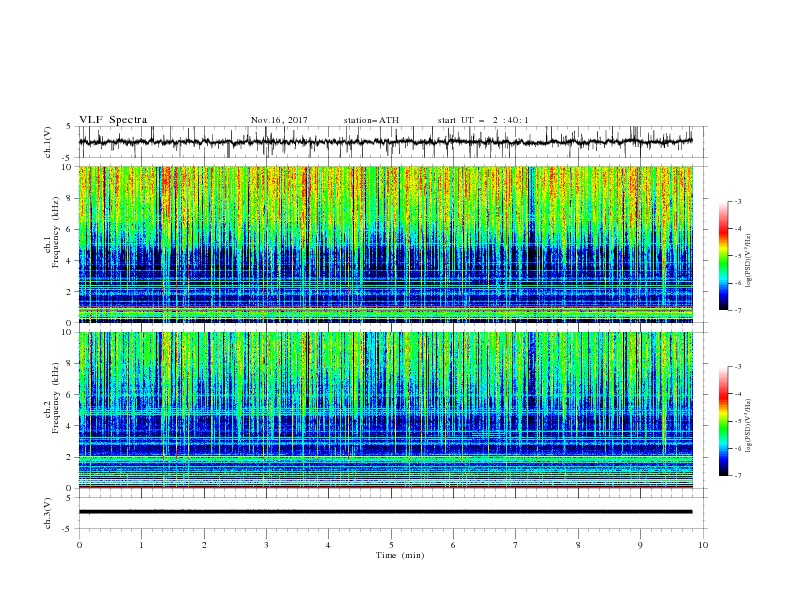
Task: Click the "-3" tick on the ch.1 colorbar
Action: (738, 201)
